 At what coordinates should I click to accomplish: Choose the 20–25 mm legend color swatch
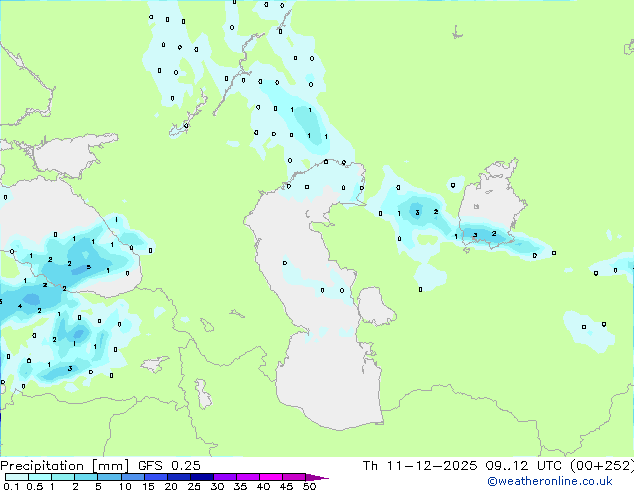pos(178,477)
